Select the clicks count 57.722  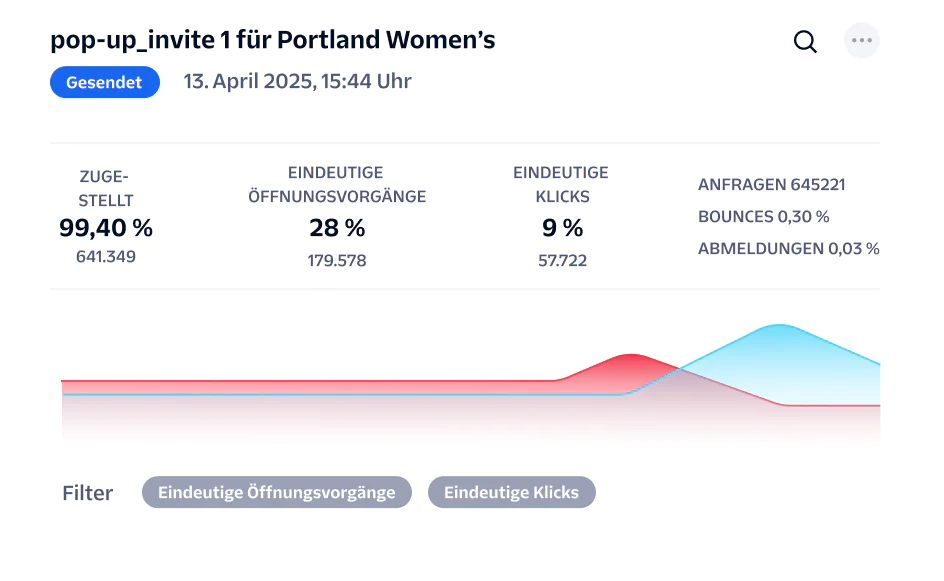562,260
